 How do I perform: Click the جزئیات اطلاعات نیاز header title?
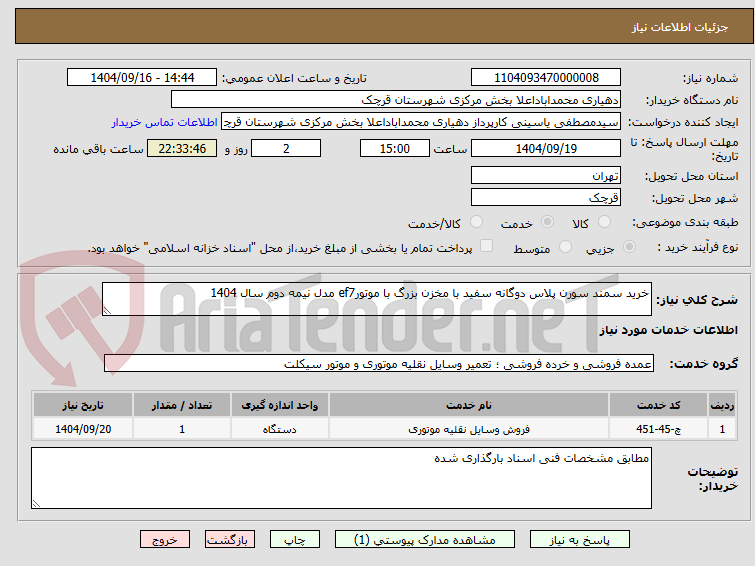680,27
